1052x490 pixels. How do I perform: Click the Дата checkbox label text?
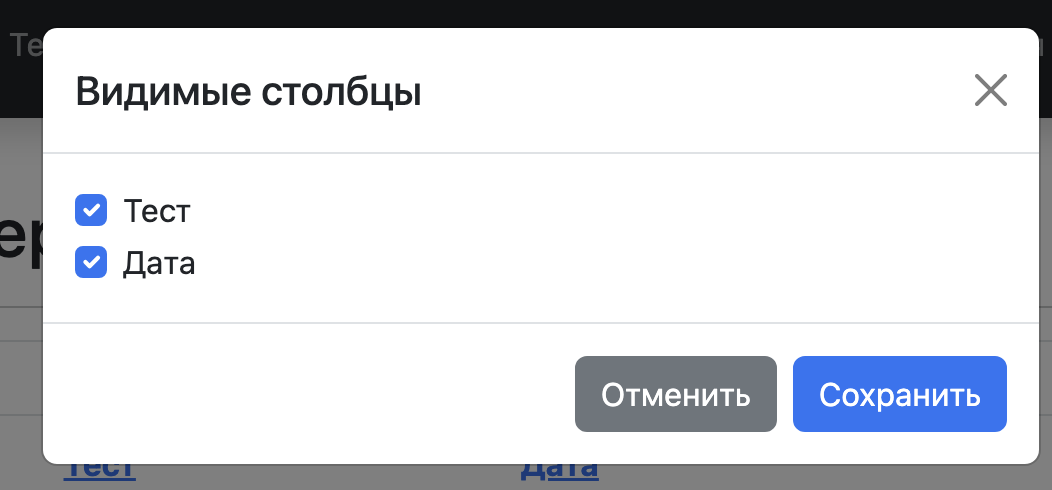pyautogui.click(x=159, y=264)
